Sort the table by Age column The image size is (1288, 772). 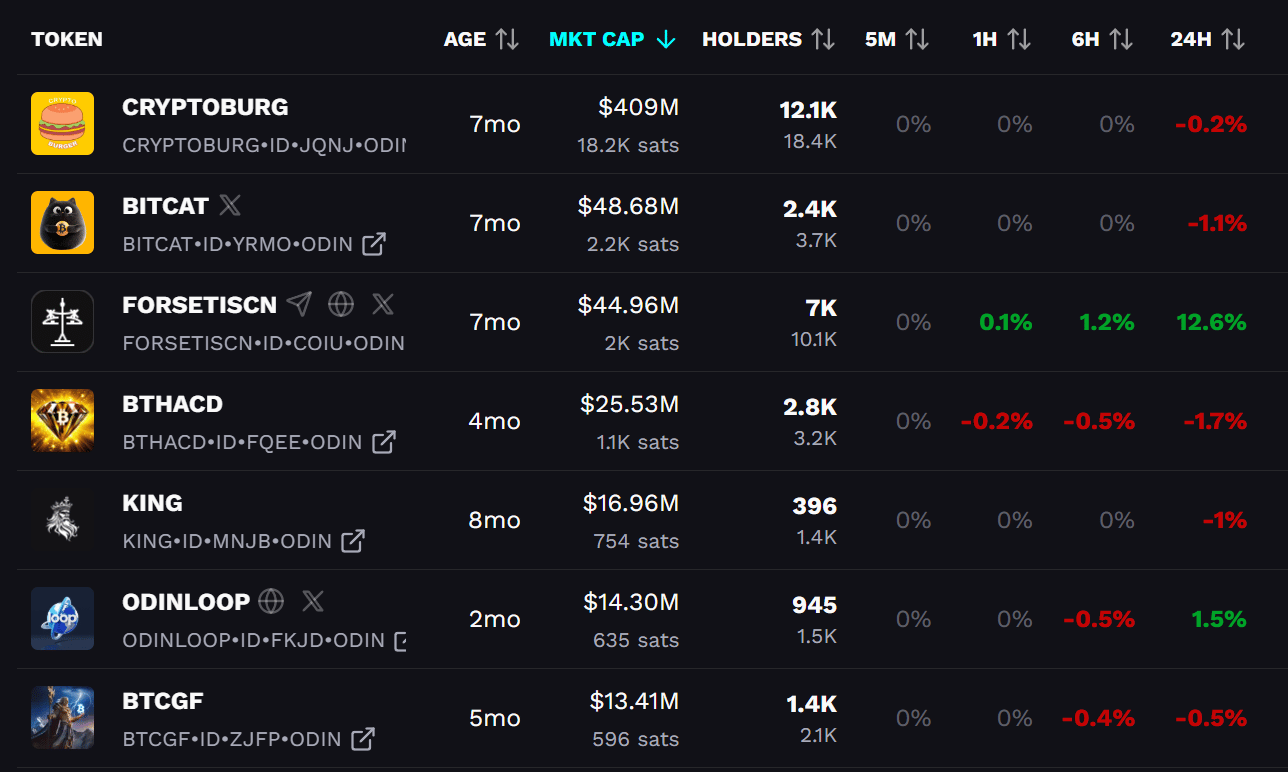click(481, 39)
